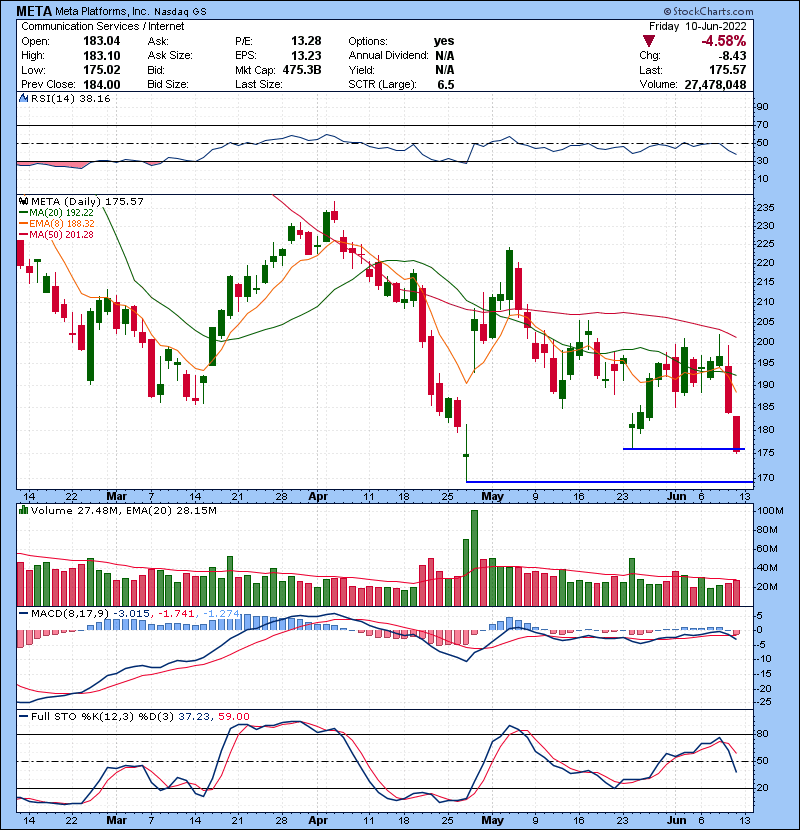
Task: Click the Prev Close value 184.00
Action: [102, 85]
